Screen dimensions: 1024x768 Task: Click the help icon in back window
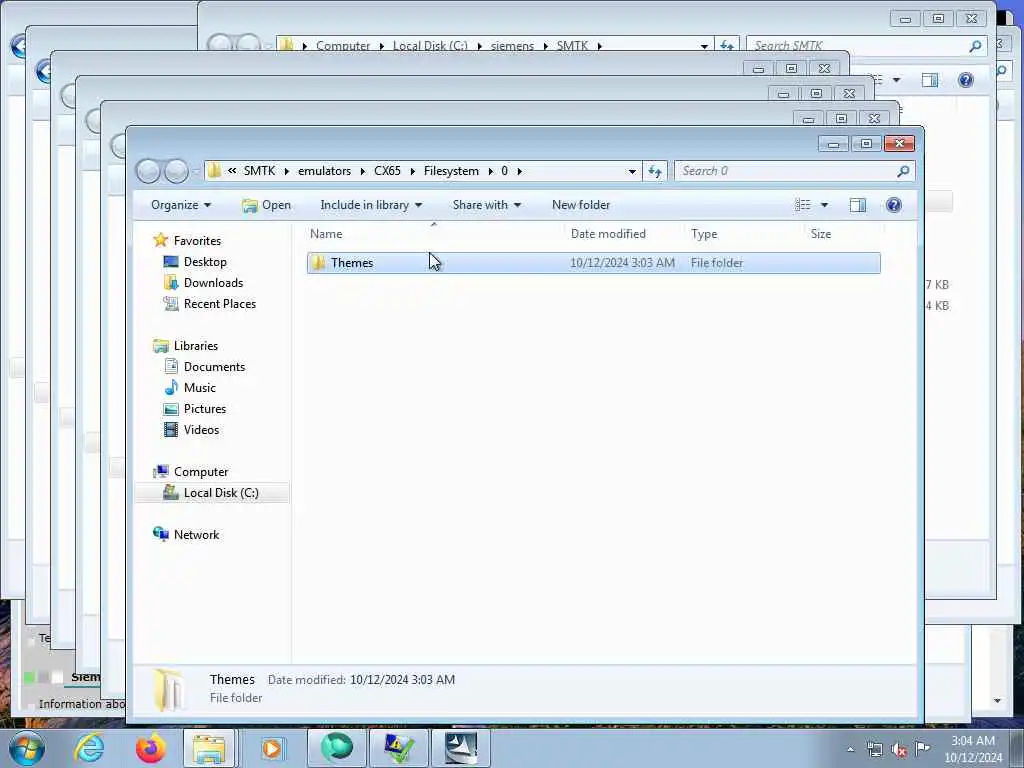click(x=965, y=80)
